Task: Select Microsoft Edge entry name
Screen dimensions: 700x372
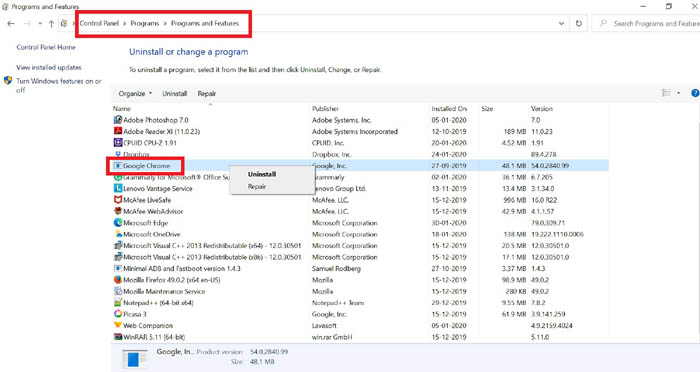Action: (146, 223)
